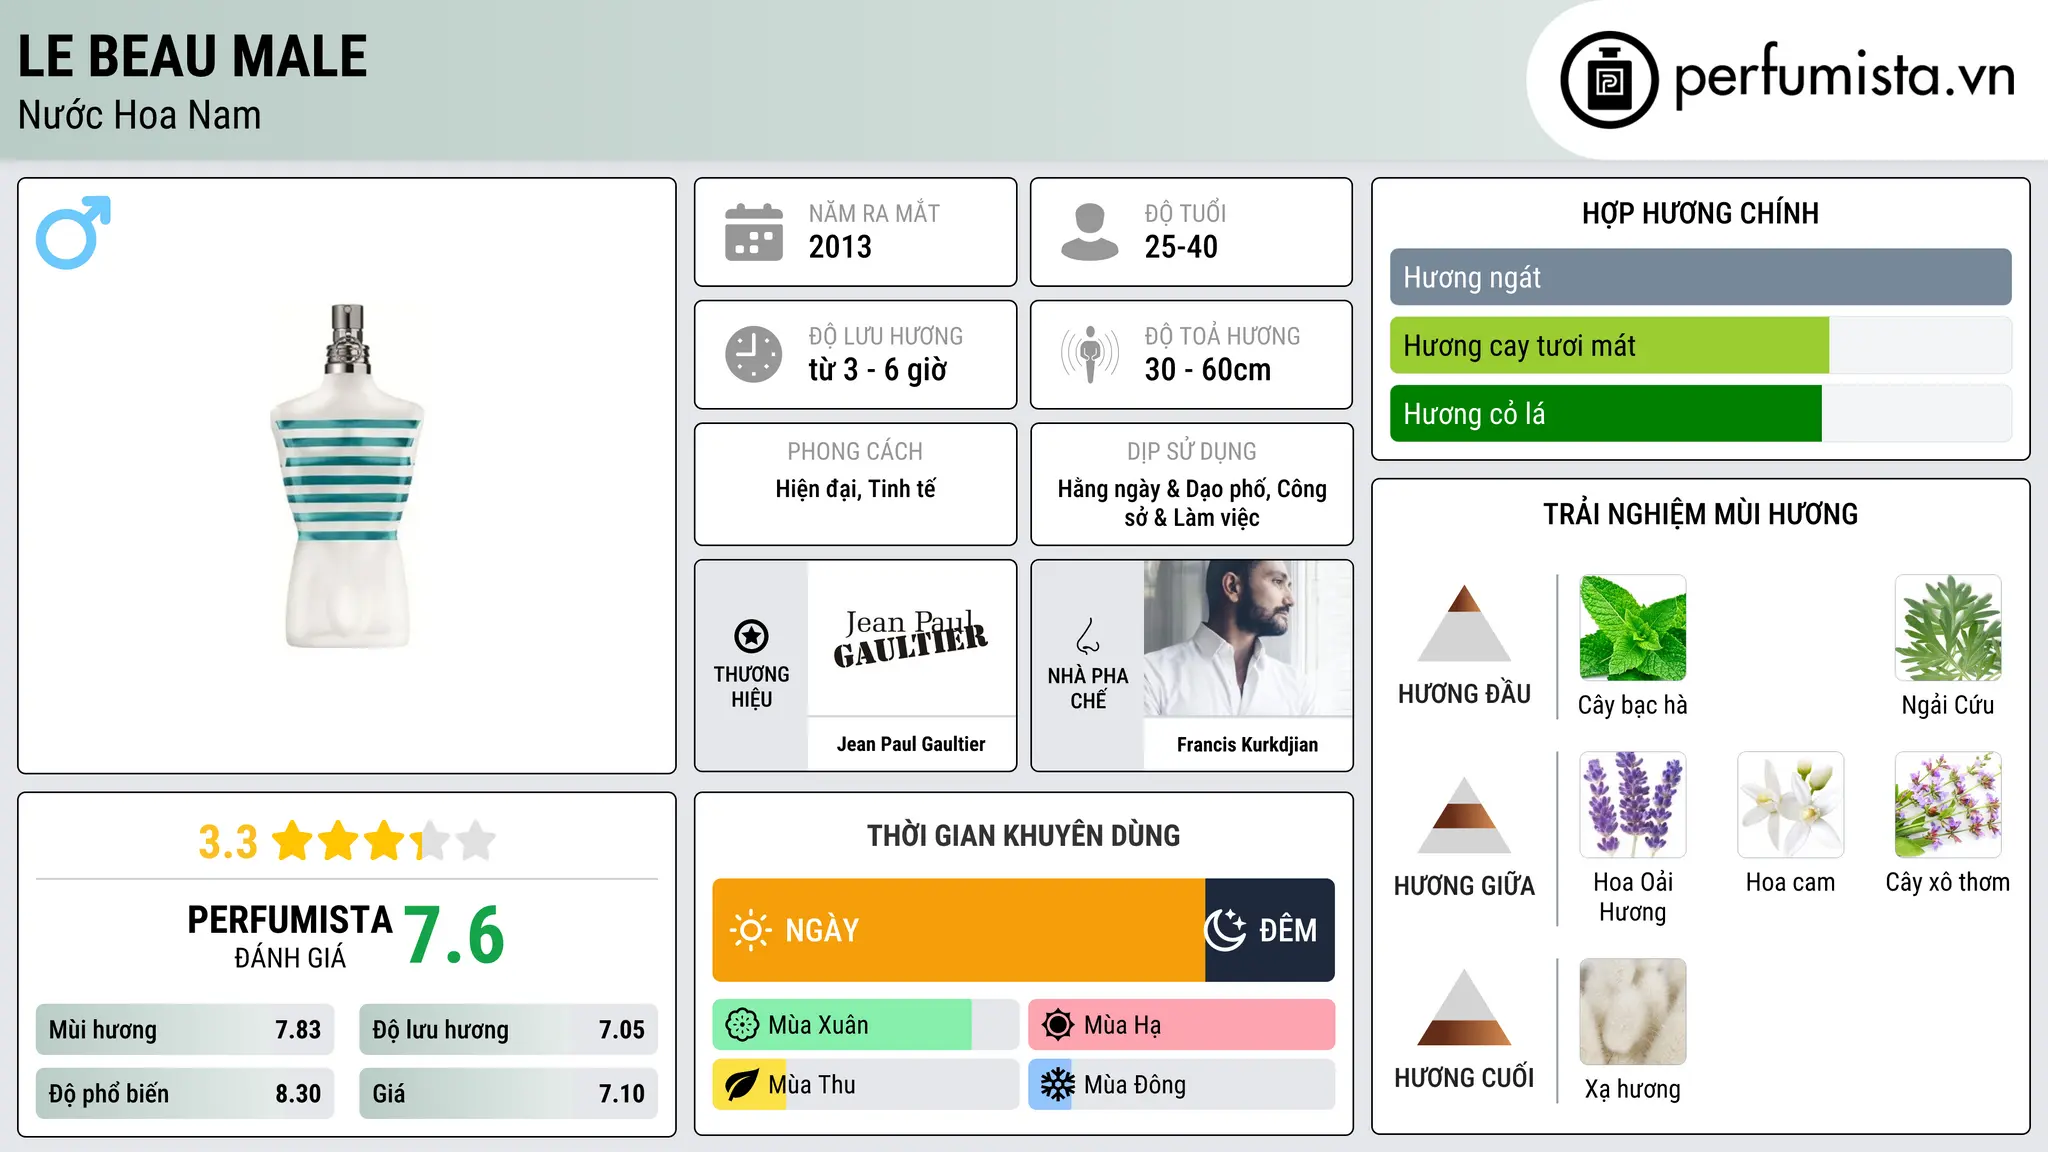Select the Hoa Oải Hương lavender image
Screen dimensions: 2048x1152
click(x=1633, y=805)
